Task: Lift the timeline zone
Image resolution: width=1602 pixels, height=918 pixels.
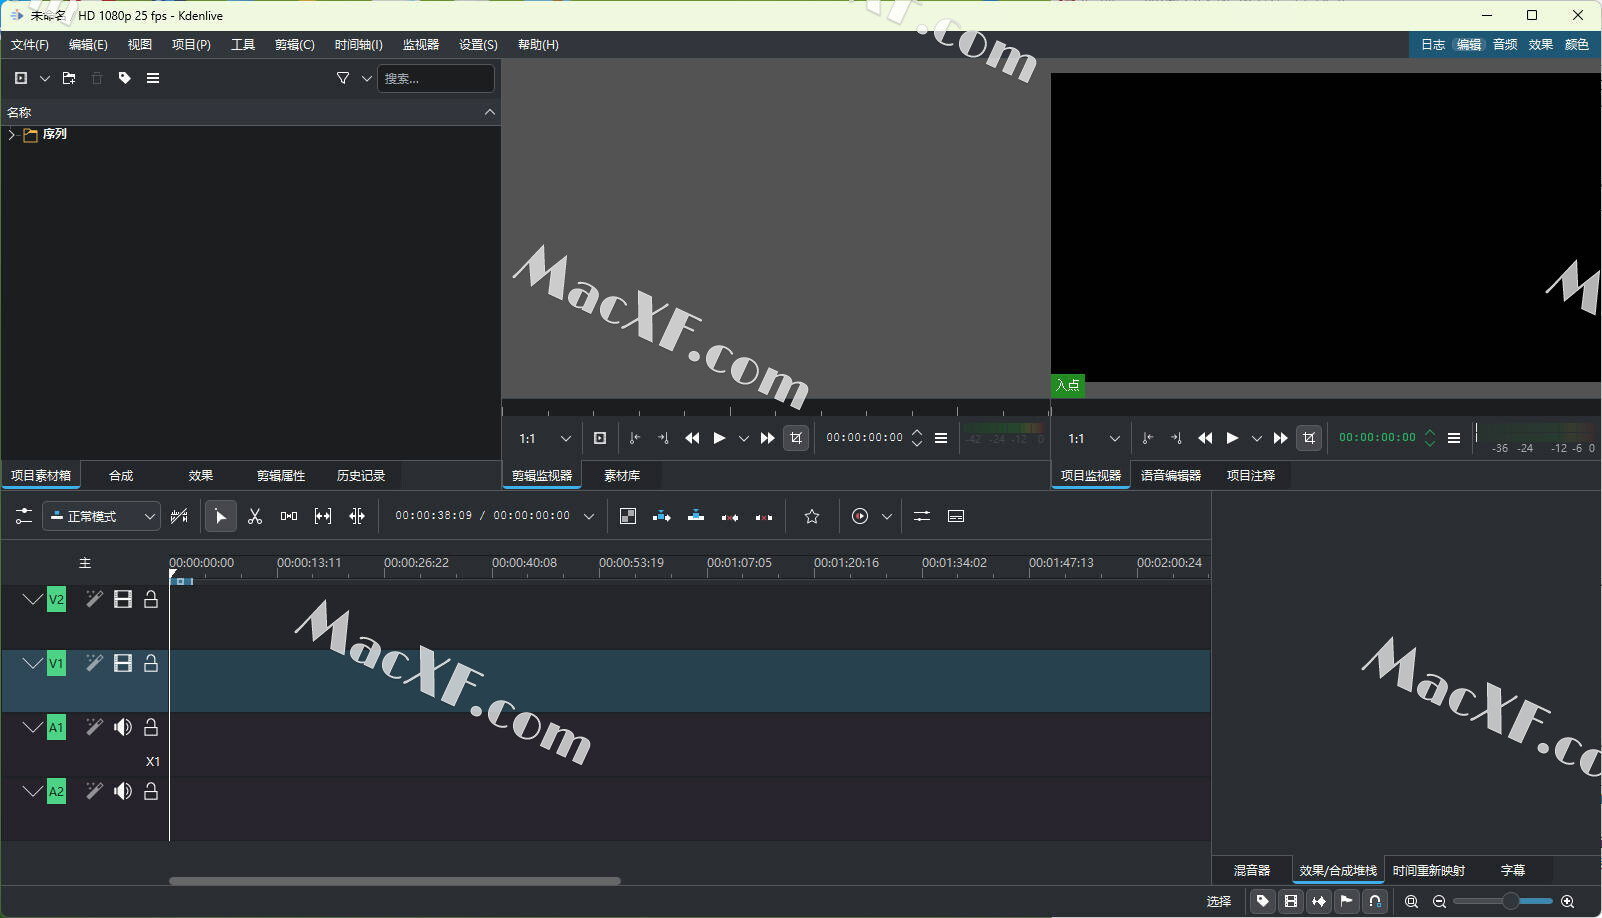Action: point(764,516)
